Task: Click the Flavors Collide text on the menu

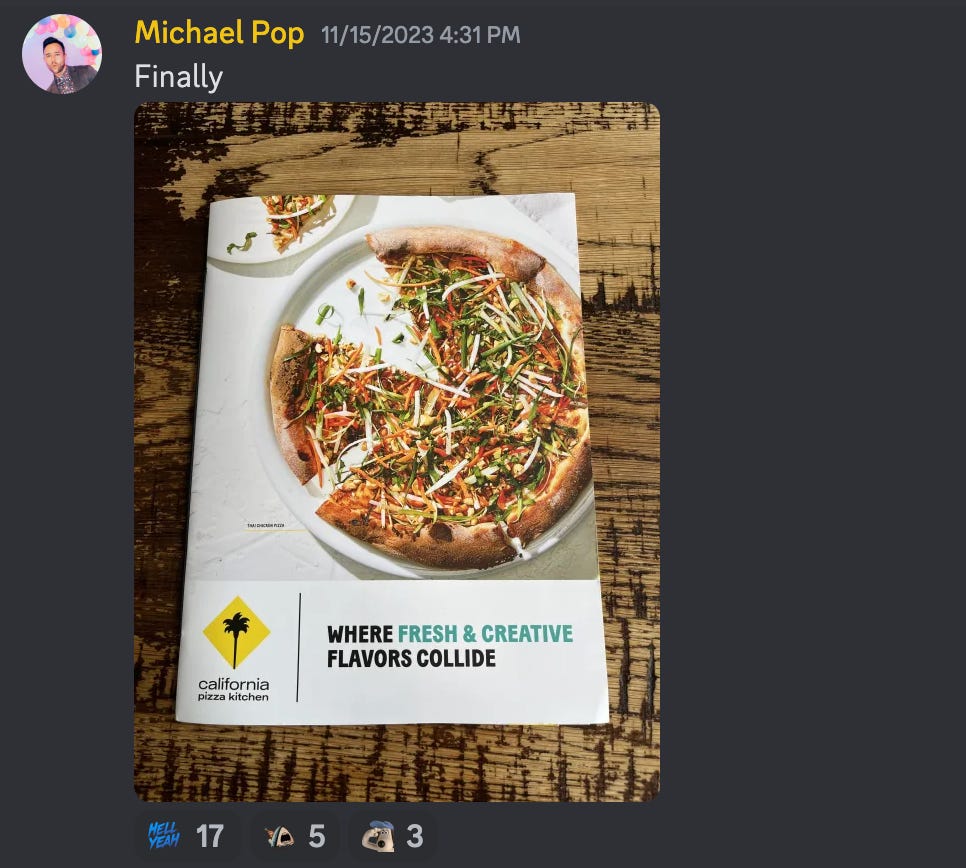Action: pyautogui.click(x=411, y=659)
